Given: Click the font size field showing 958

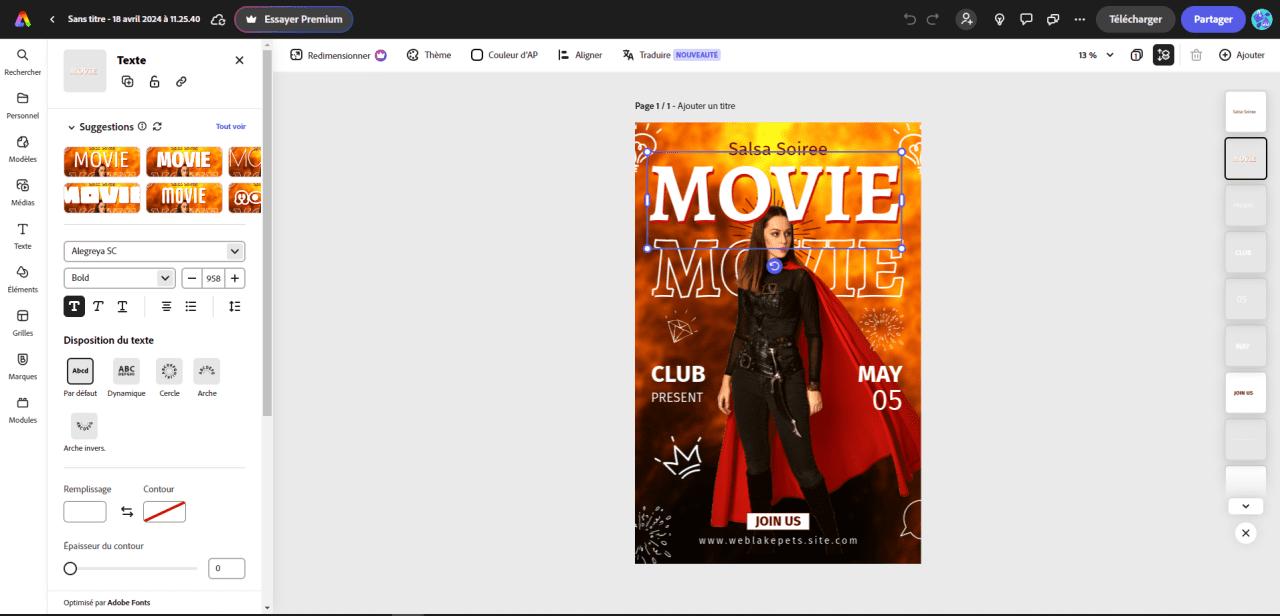Looking at the screenshot, I should 213,278.
